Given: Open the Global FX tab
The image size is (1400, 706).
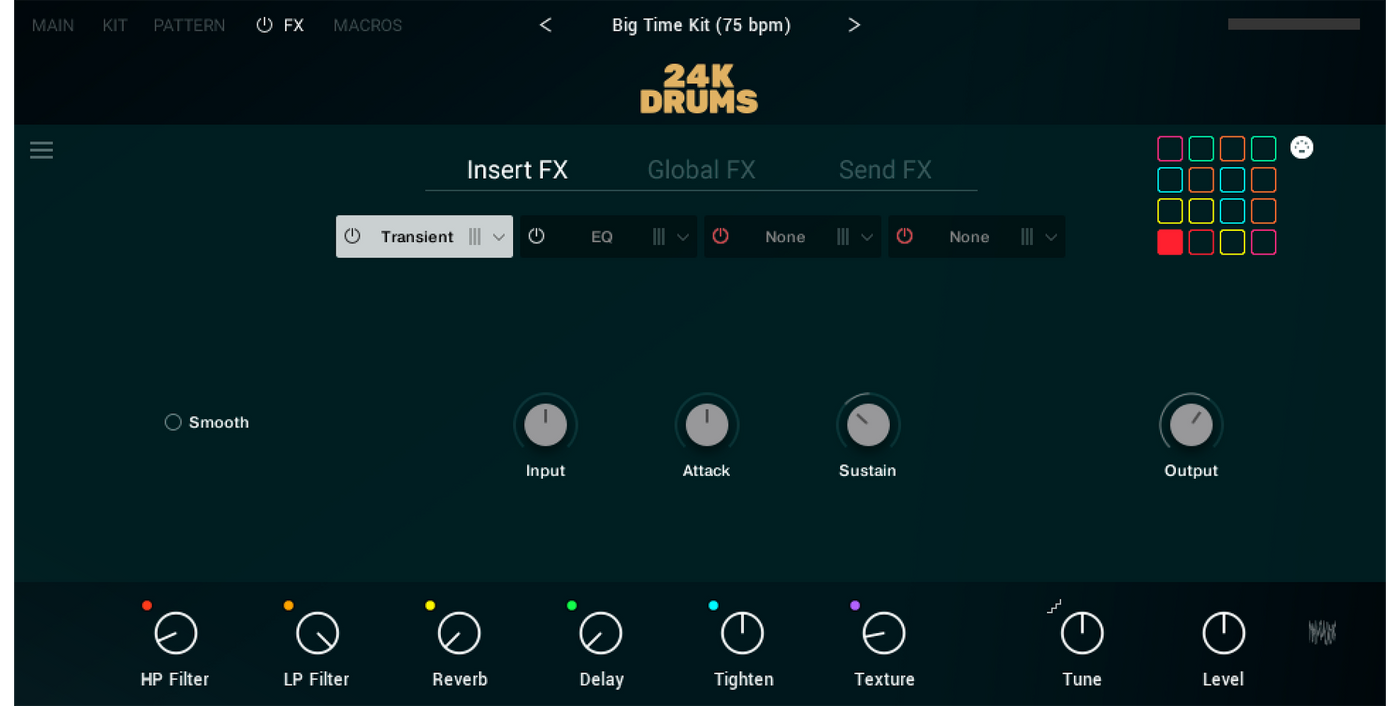Looking at the screenshot, I should [x=701, y=170].
